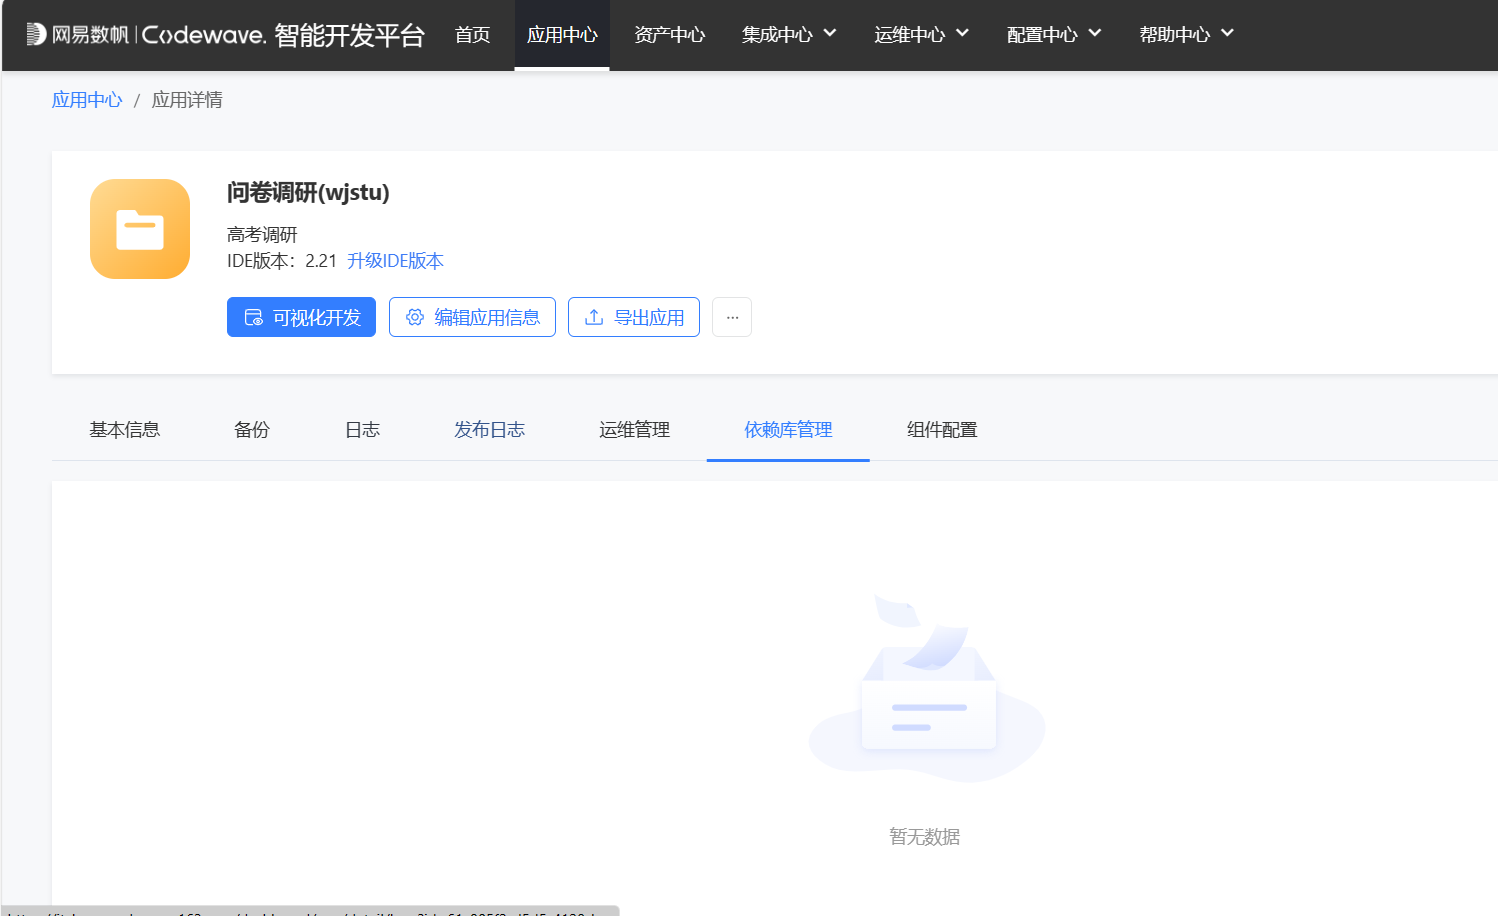Click the 暂无数据 empty state text
This screenshot has width=1498, height=916.
click(x=924, y=837)
